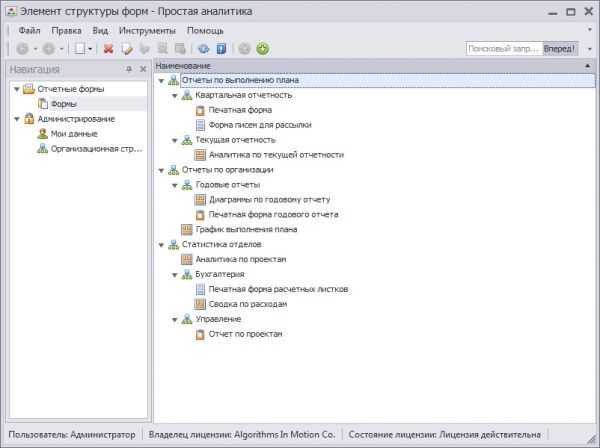Collapse Администрирование in navigation panel

(x=16, y=118)
